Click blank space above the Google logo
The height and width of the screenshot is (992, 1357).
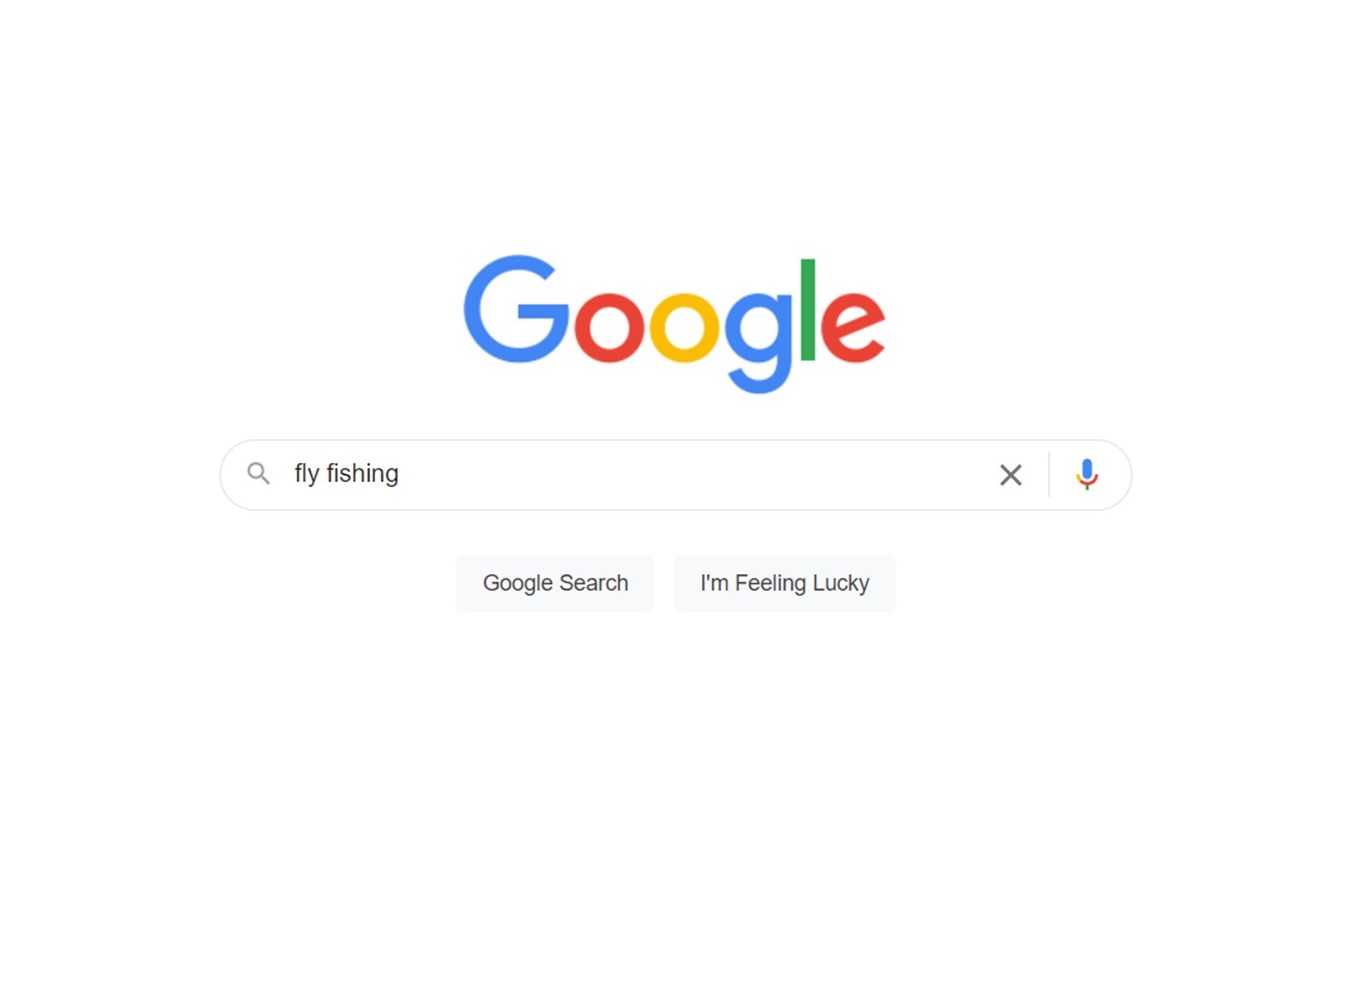pos(676,120)
